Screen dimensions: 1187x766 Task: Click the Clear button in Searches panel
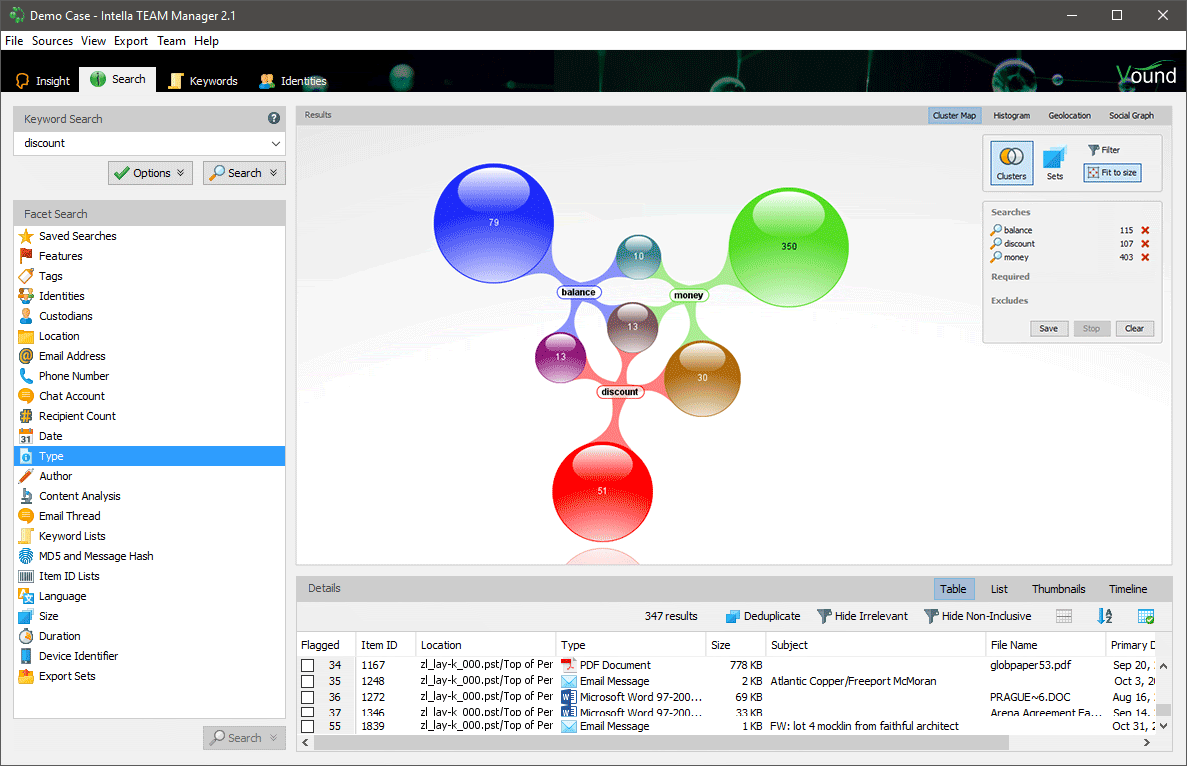click(1134, 328)
